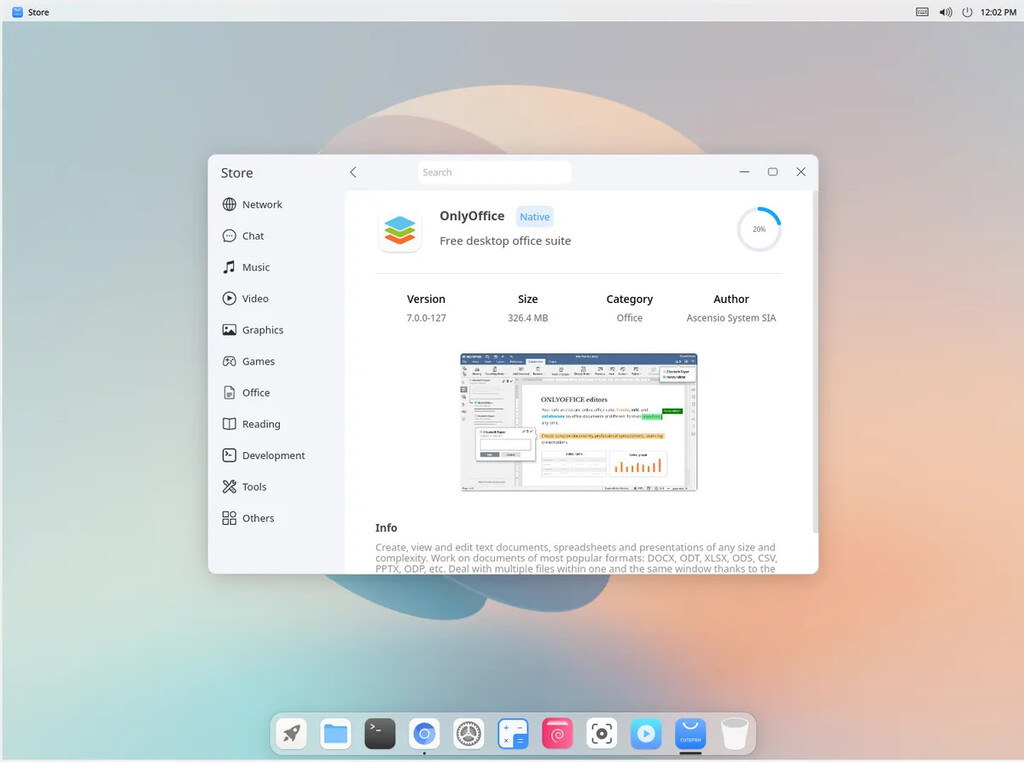
Task: Click the keyboard layout indicator in the top bar
Action: 921,11
